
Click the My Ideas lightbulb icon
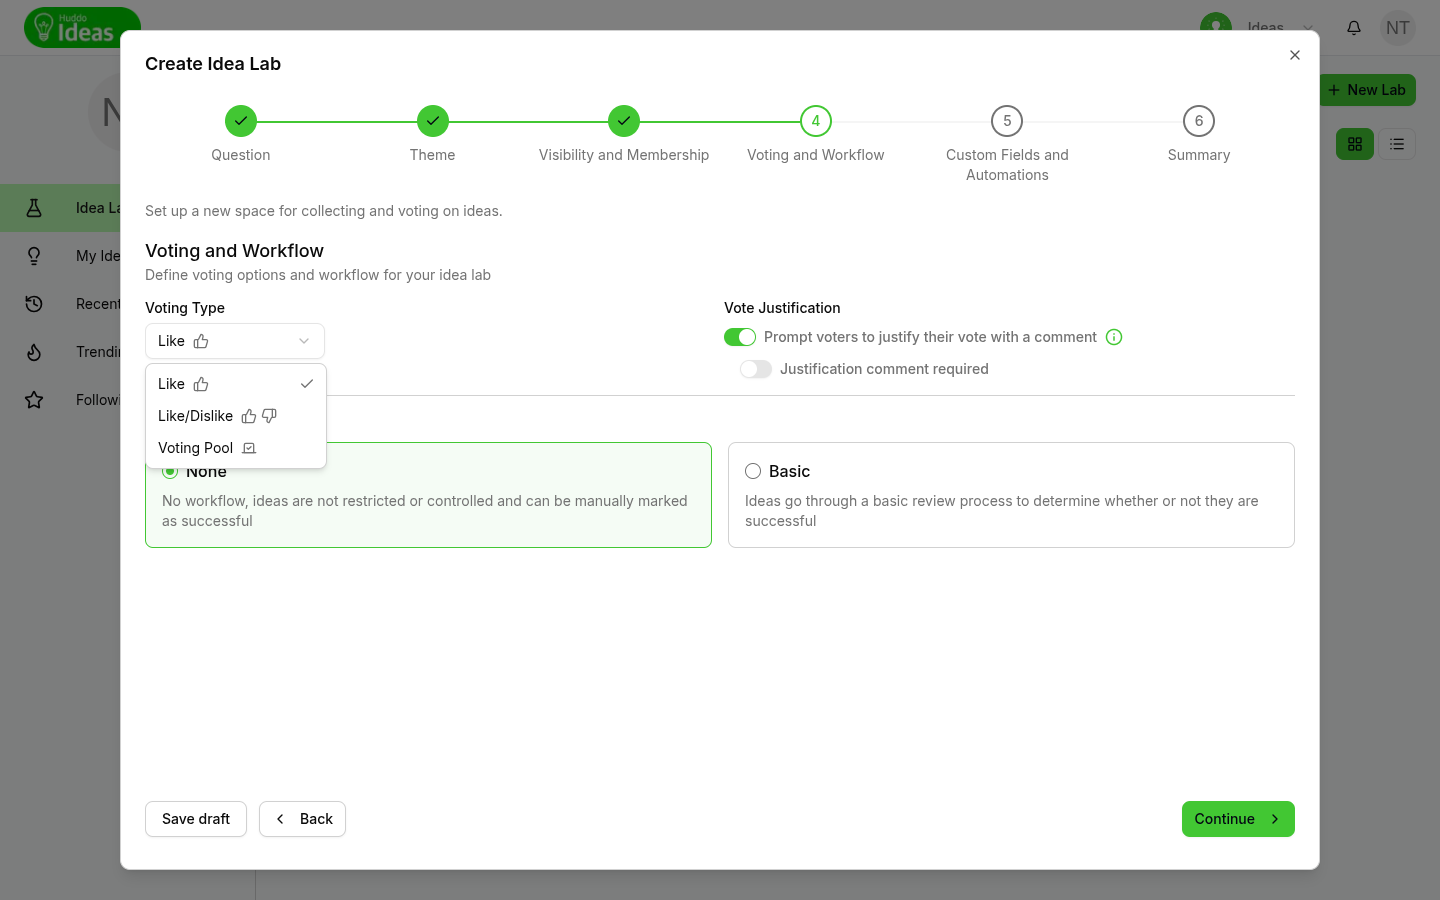click(34, 256)
